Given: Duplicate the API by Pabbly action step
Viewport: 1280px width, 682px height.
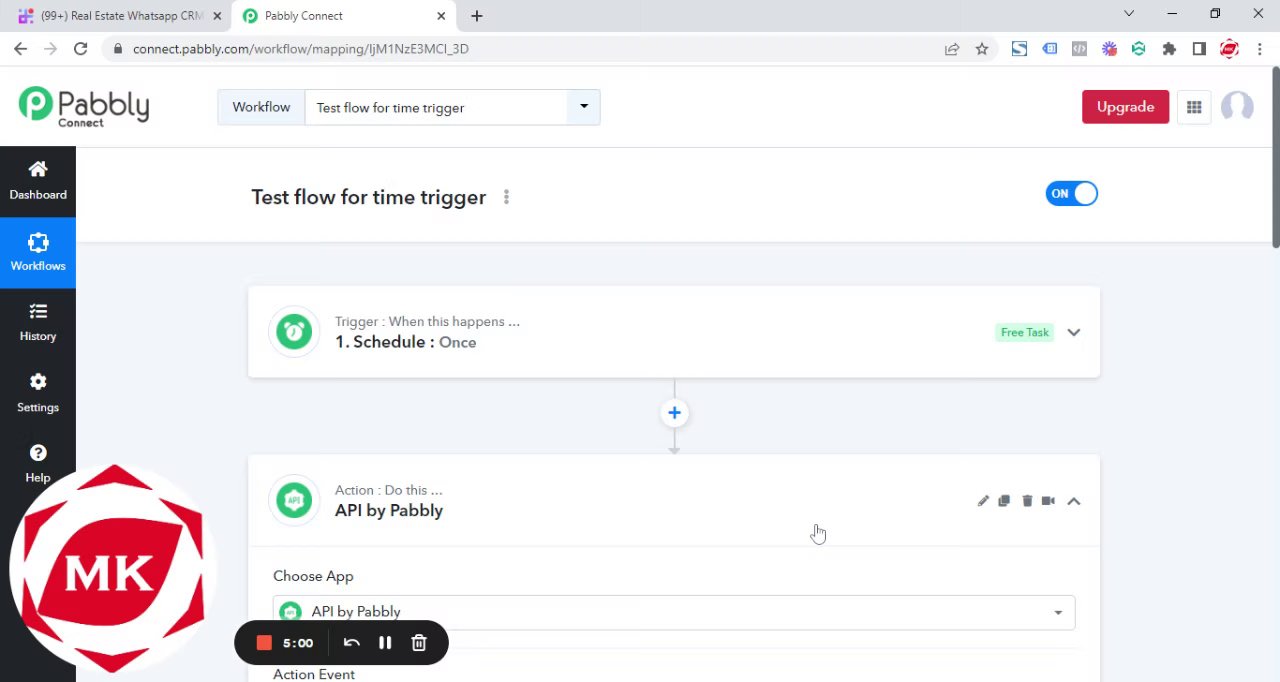Looking at the screenshot, I should pyautogui.click(x=1004, y=501).
